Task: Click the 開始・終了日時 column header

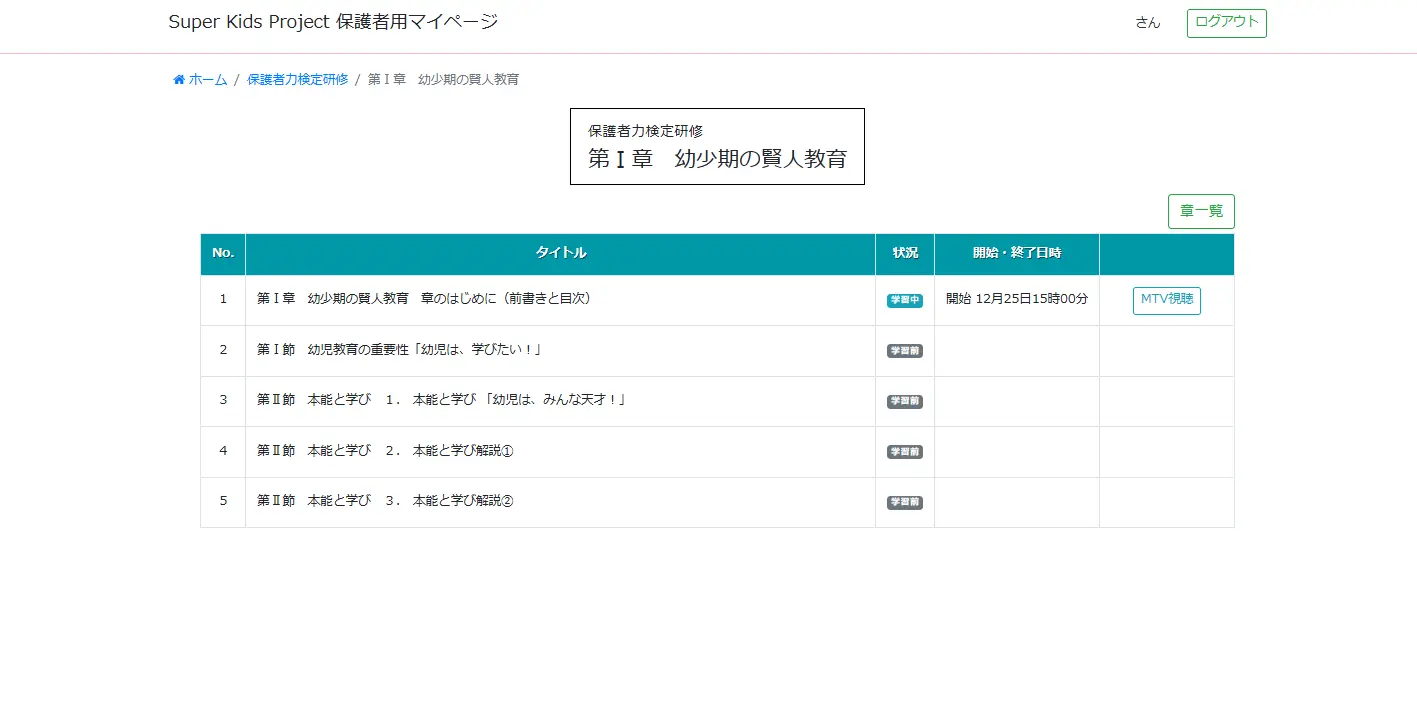Action: pyautogui.click(x=1016, y=254)
